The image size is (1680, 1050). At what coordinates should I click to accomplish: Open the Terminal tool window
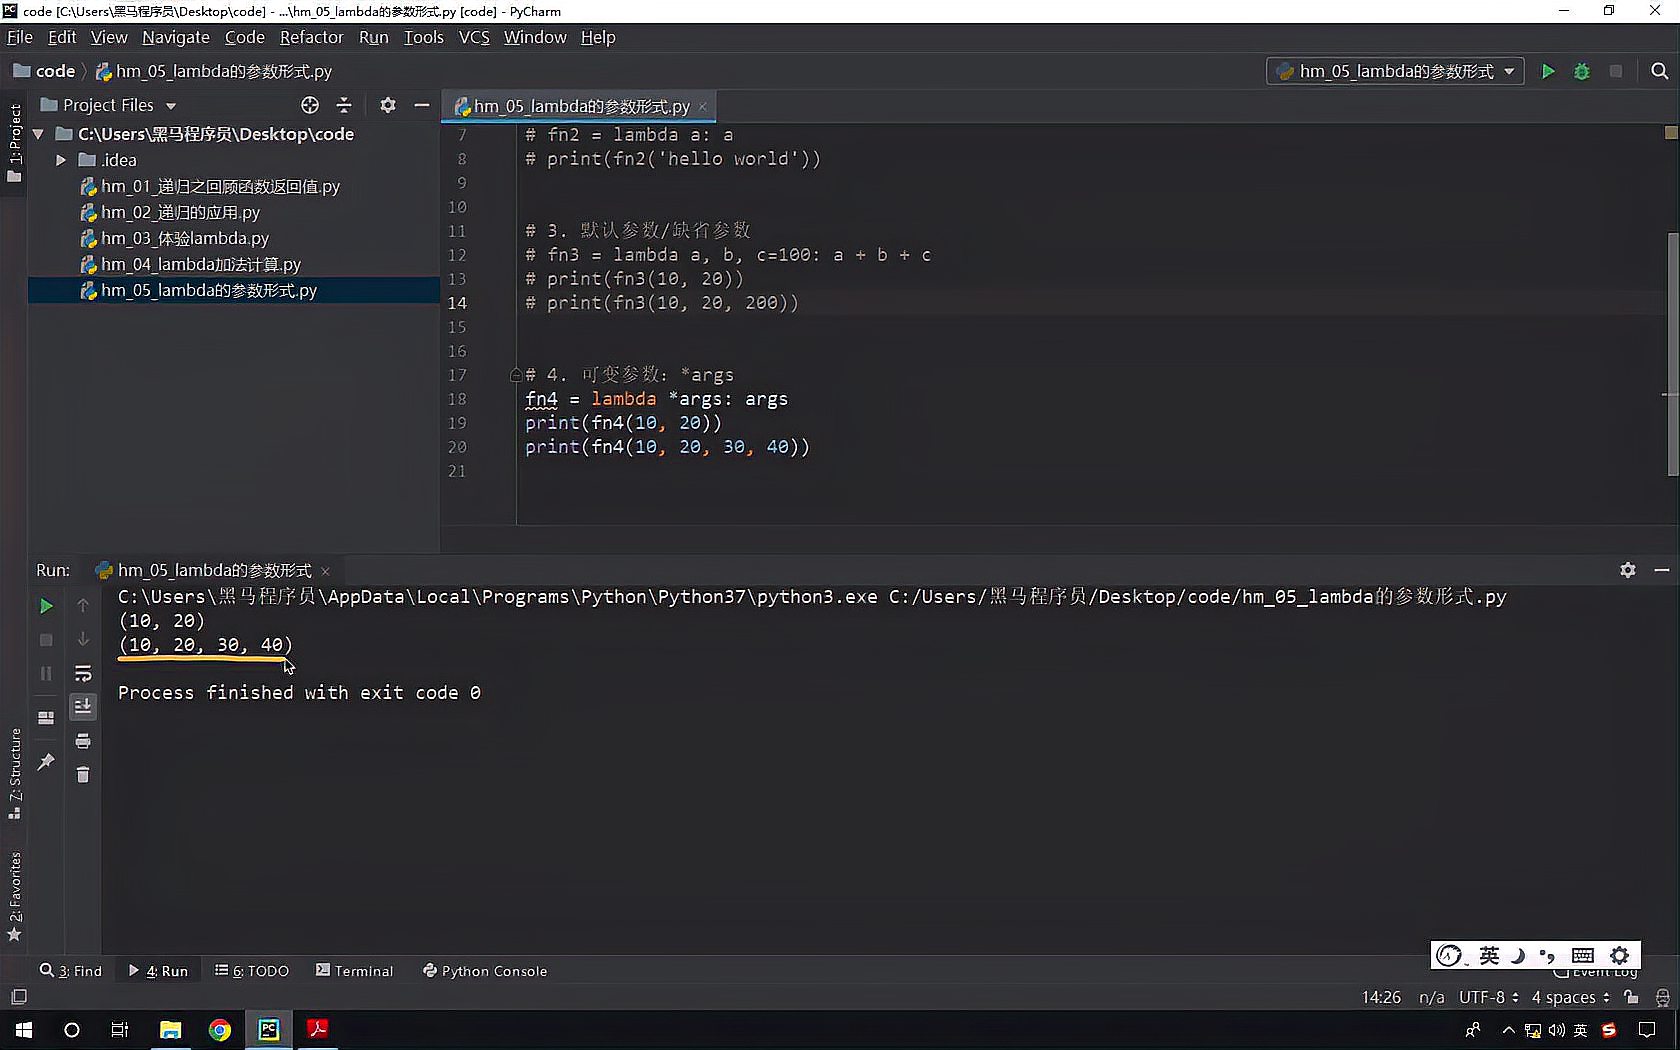click(354, 970)
